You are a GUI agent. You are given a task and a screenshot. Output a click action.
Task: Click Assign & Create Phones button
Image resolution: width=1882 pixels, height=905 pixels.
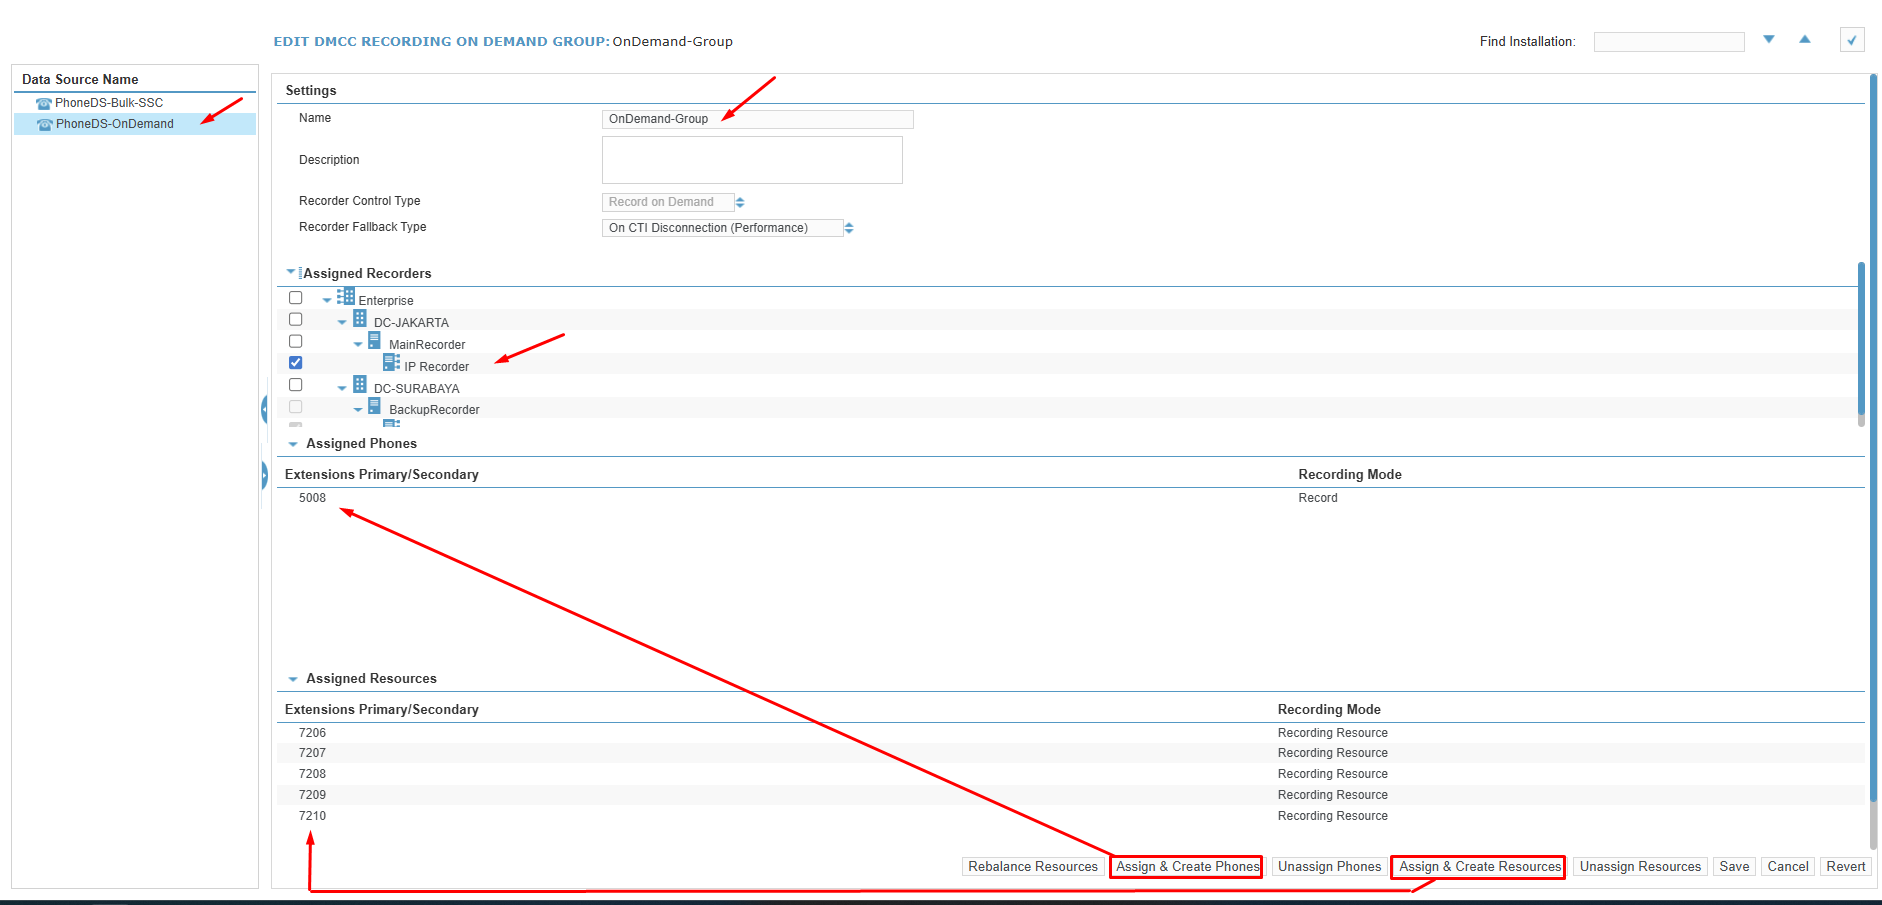pos(1186,867)
